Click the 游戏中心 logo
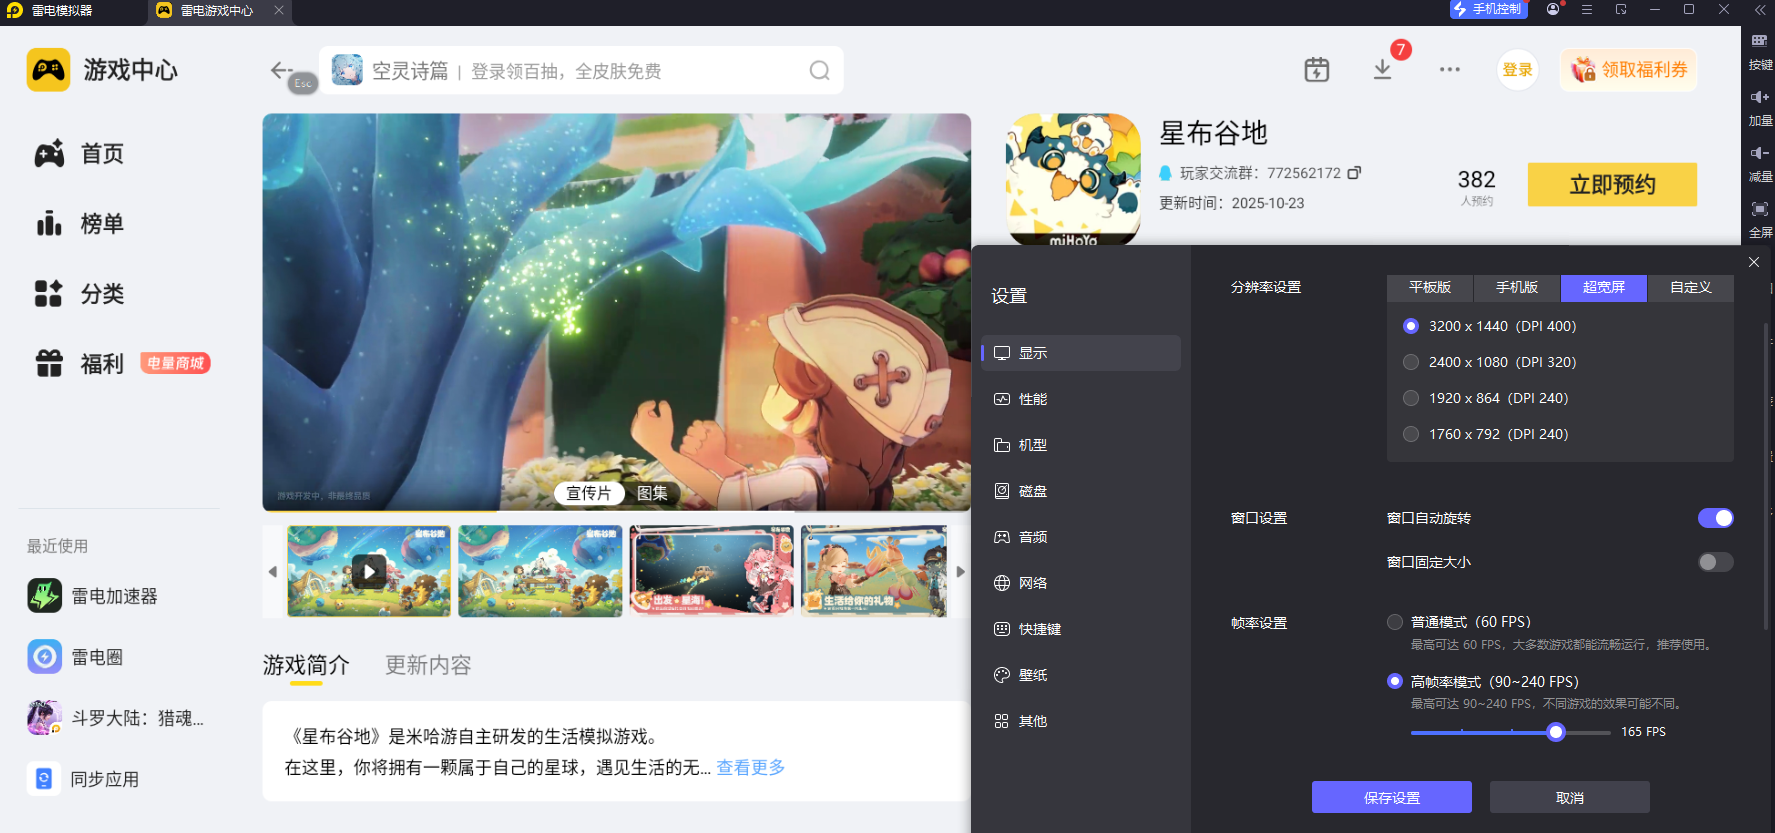 click(102, 70)
